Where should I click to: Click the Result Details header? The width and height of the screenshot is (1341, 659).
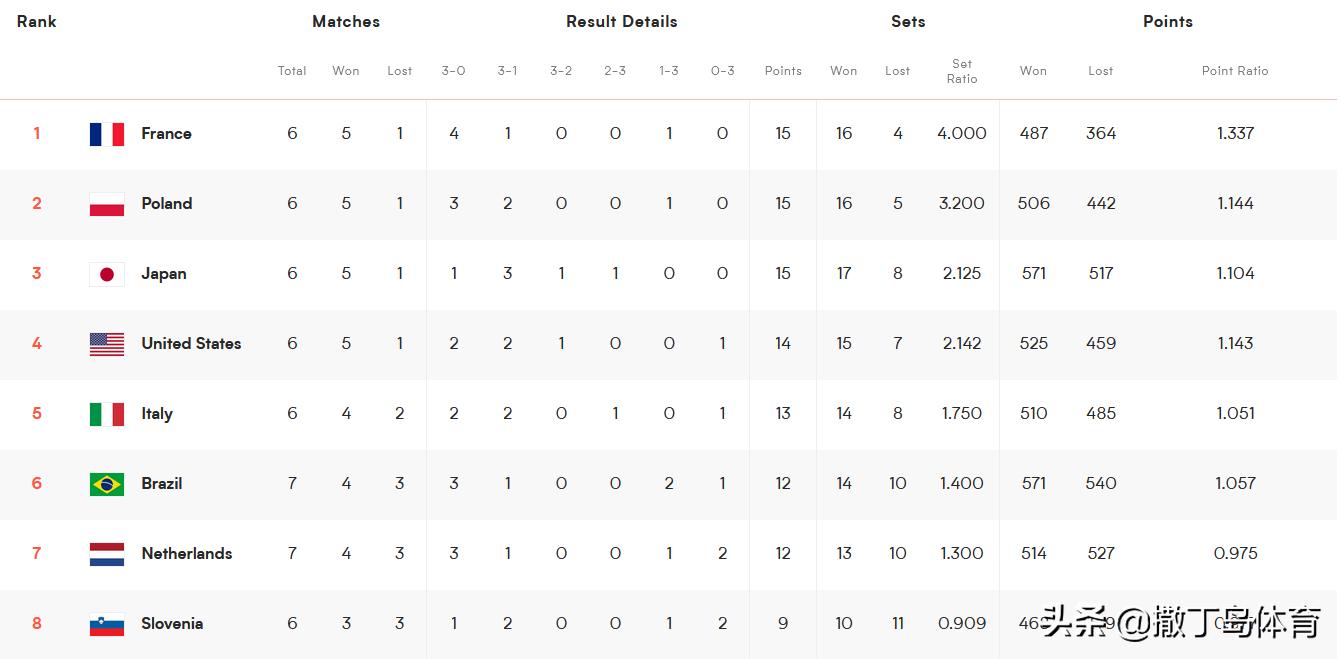621,22
